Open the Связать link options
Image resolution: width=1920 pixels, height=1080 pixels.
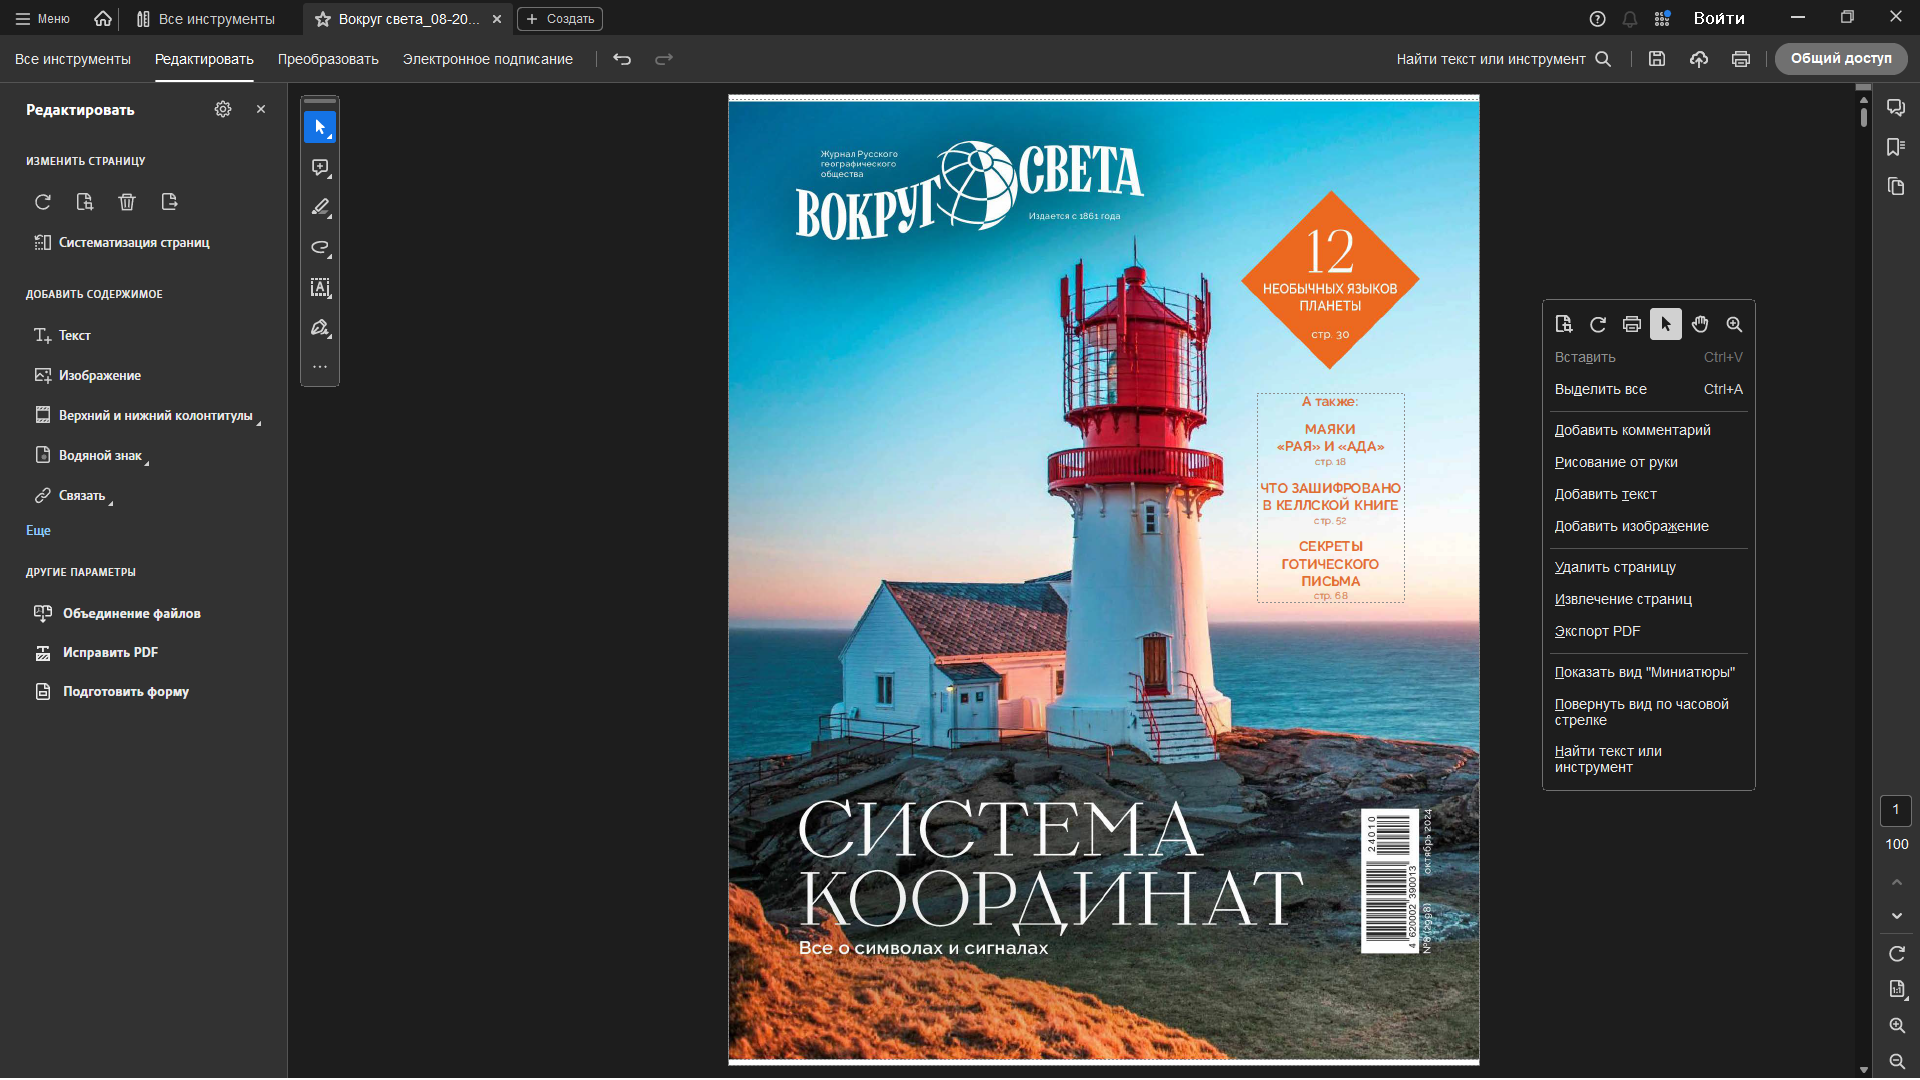pos(81,495)
